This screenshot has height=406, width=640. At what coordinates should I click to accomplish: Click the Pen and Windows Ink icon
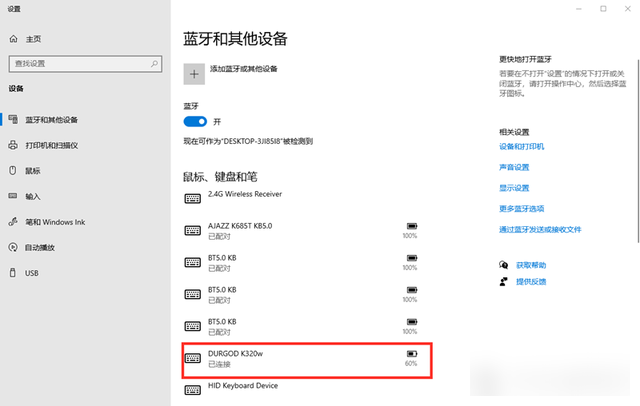coord(13,222)
